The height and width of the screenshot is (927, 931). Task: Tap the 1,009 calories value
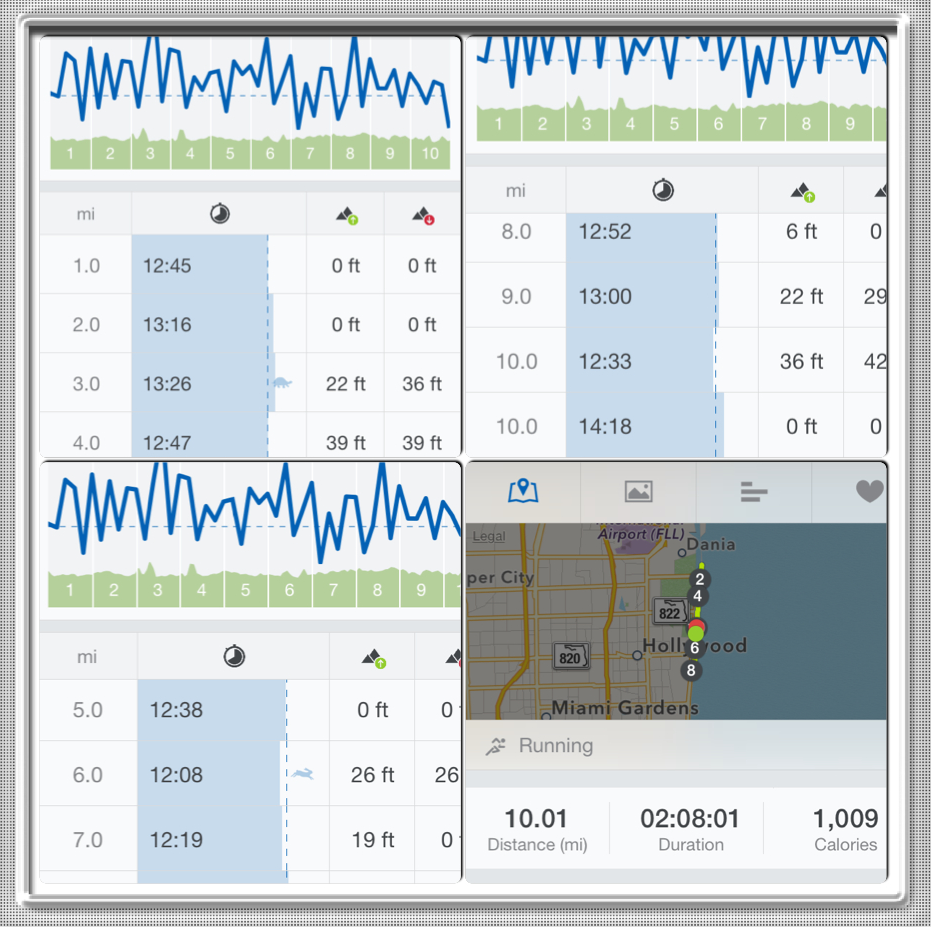(845, 818)
